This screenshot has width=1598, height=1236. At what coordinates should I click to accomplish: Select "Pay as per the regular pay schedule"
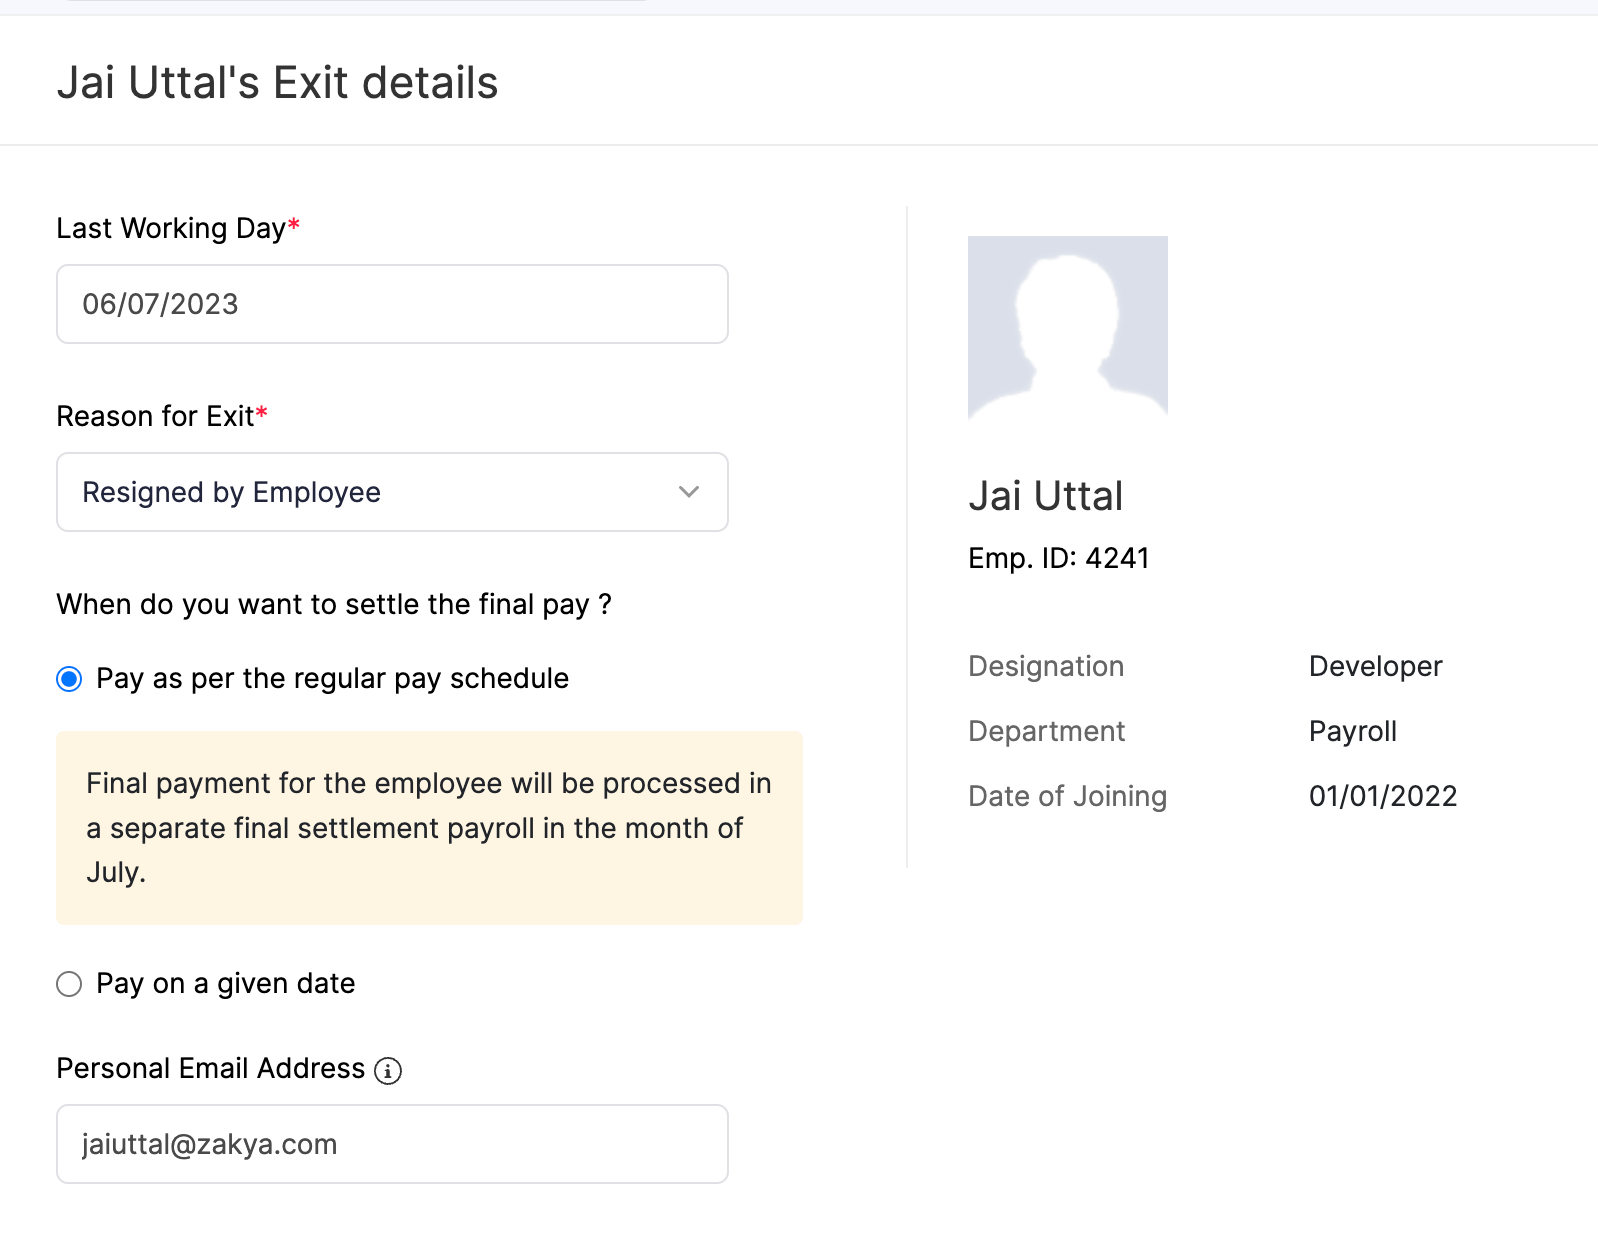click(x=69, y=680)
